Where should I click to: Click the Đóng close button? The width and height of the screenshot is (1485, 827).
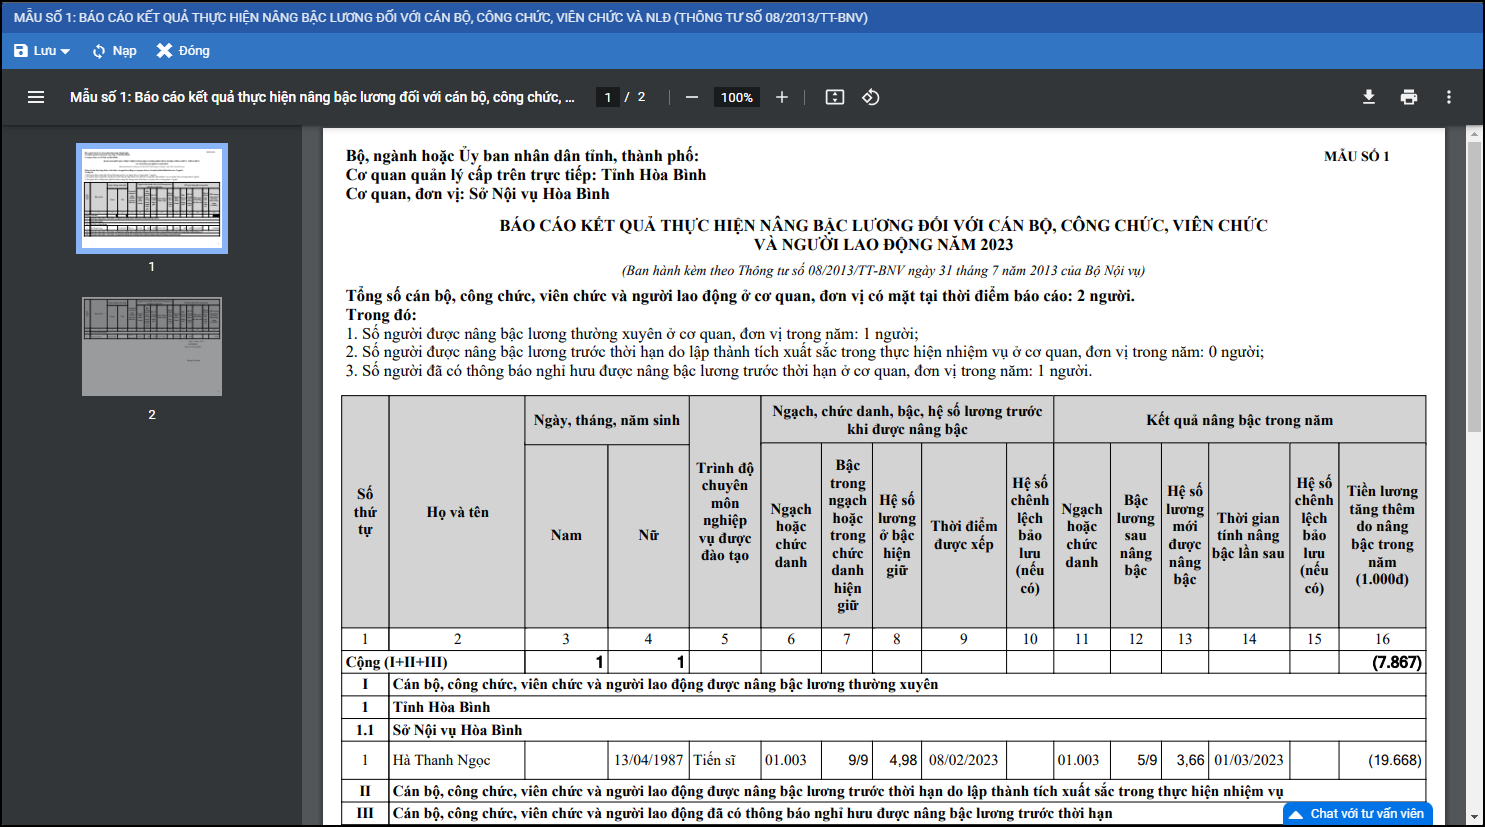point(183,51)
